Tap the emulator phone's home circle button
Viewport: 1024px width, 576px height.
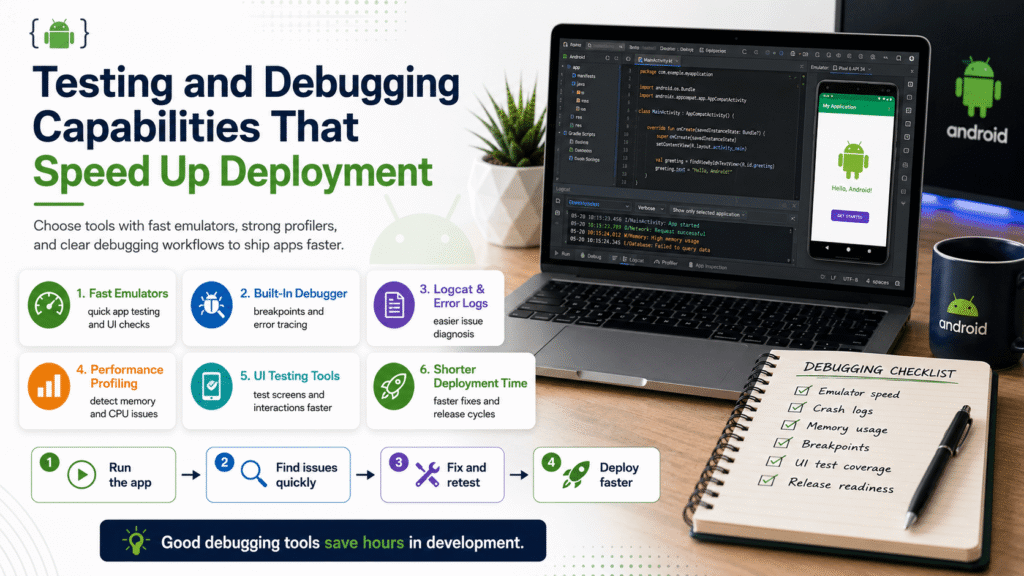click(848, 249)
